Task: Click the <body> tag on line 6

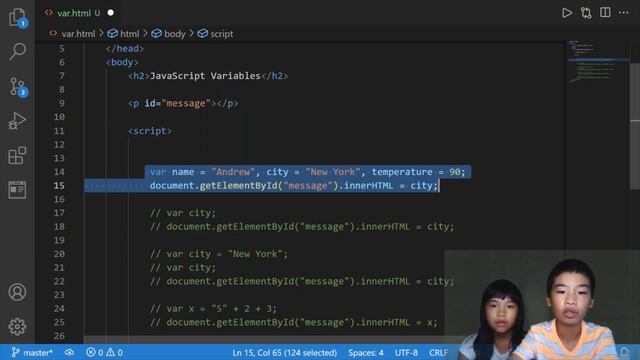Action: [x=122, y=62]
